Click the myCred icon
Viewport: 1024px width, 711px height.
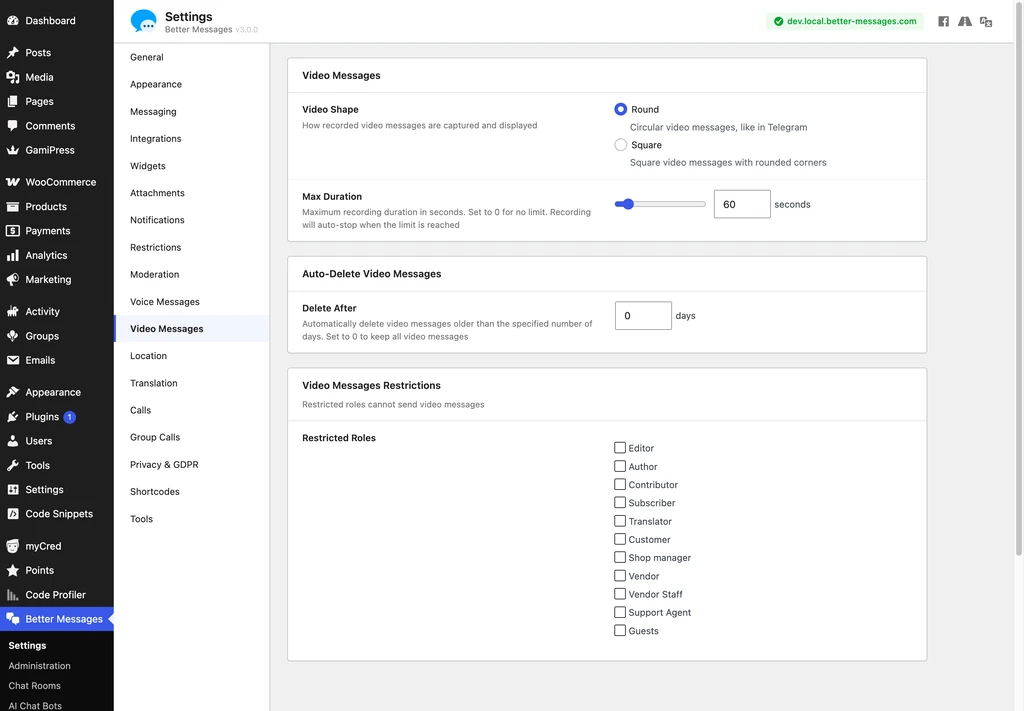click(12, 546)
